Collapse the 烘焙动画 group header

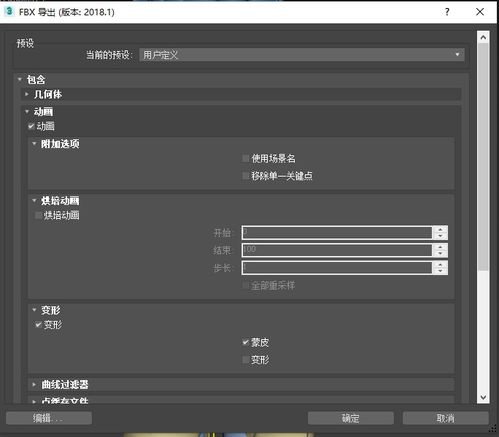(34, 200)
